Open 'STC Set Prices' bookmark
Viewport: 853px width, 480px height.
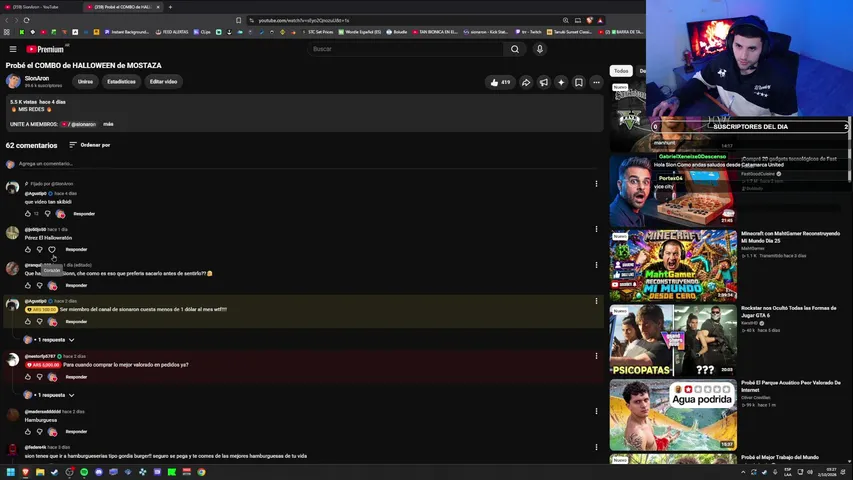(318, 32)
